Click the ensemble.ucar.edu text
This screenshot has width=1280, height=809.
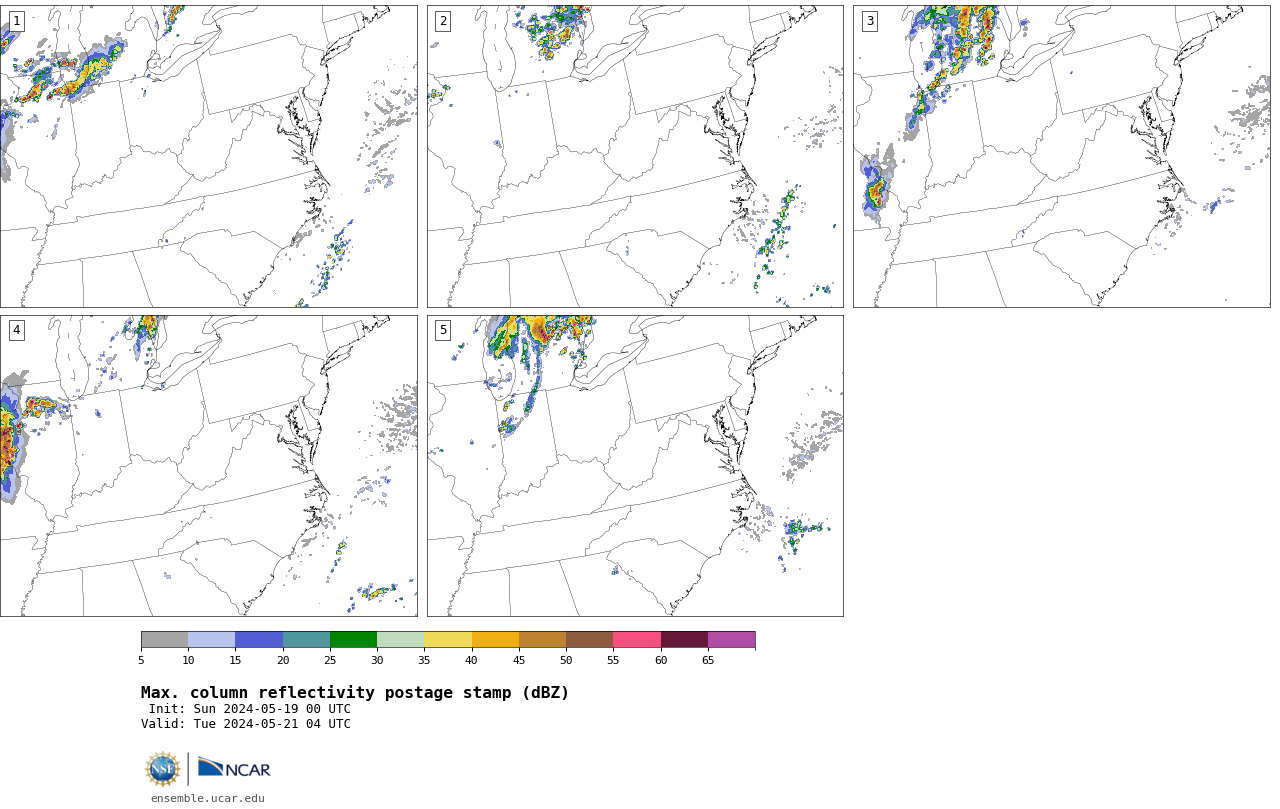[x=208, y=798]
